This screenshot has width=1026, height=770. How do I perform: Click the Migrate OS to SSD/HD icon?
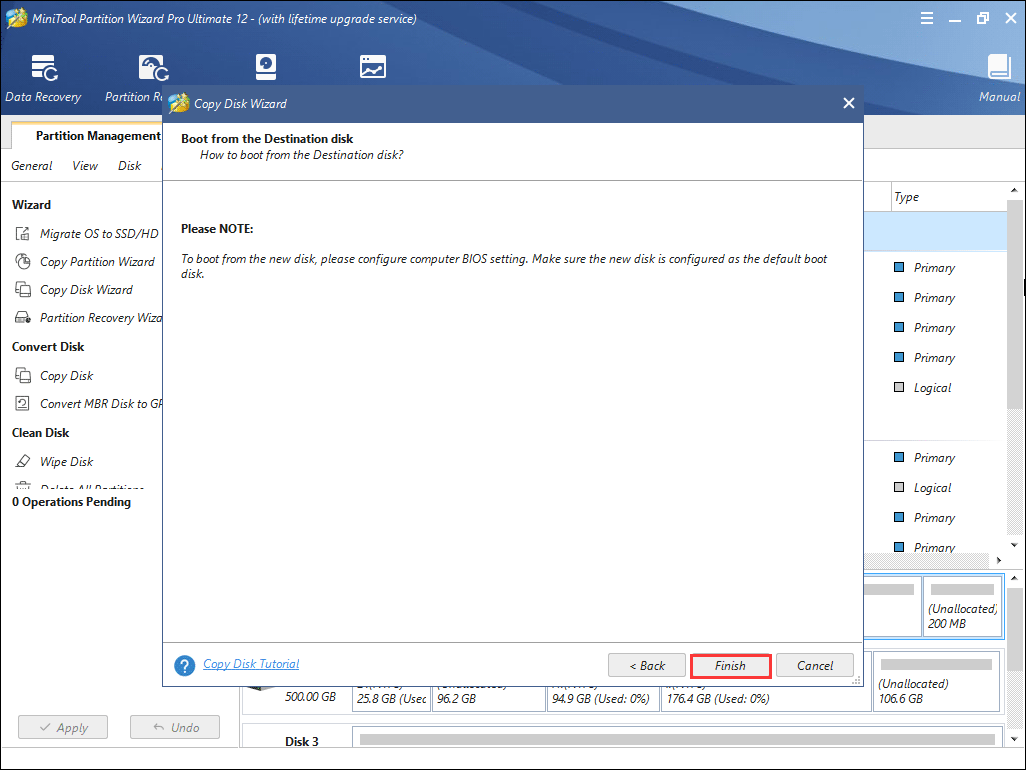click(23, 234)
